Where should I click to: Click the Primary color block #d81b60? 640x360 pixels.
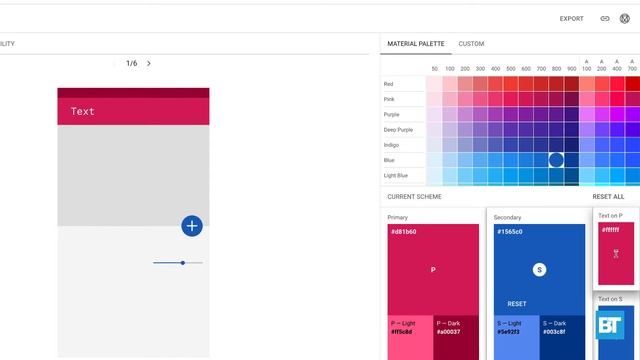433,269
